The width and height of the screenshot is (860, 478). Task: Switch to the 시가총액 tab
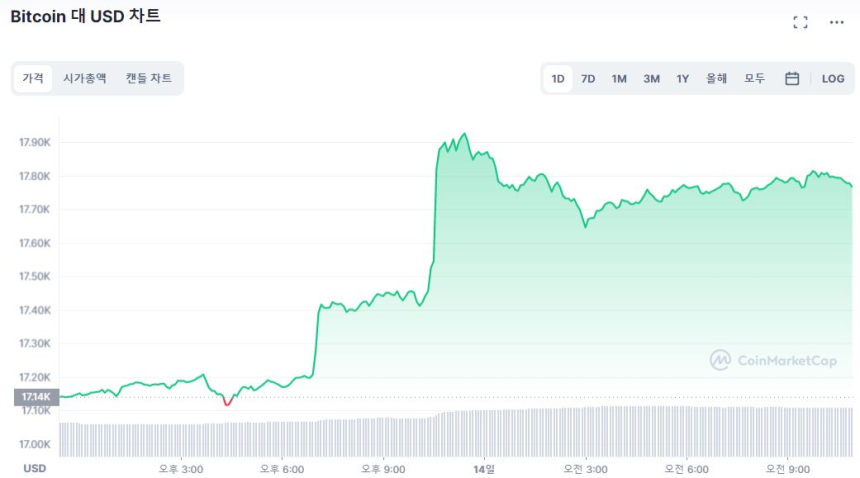[x=84, y=78]
